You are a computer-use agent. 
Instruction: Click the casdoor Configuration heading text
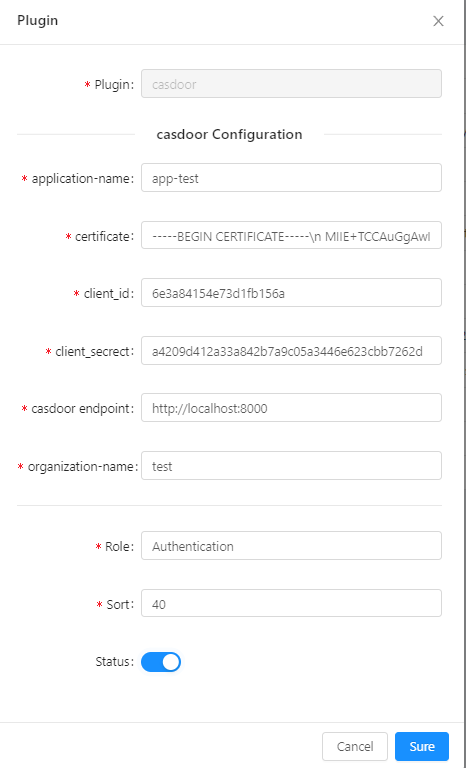coord(229,134)
